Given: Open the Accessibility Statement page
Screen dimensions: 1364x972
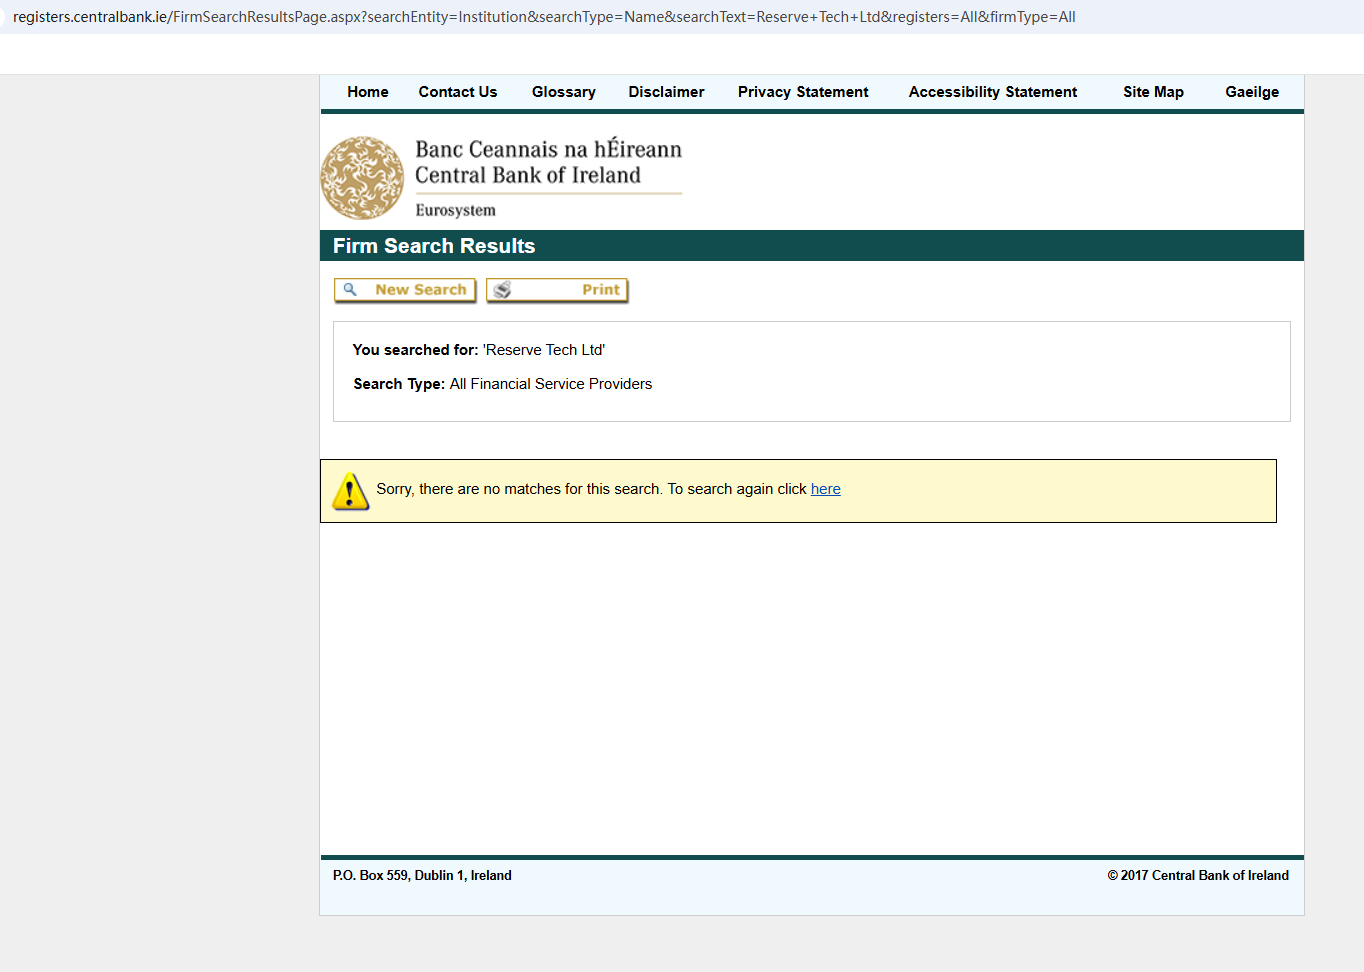Looking at the screenshot, I should pos(992,92).
